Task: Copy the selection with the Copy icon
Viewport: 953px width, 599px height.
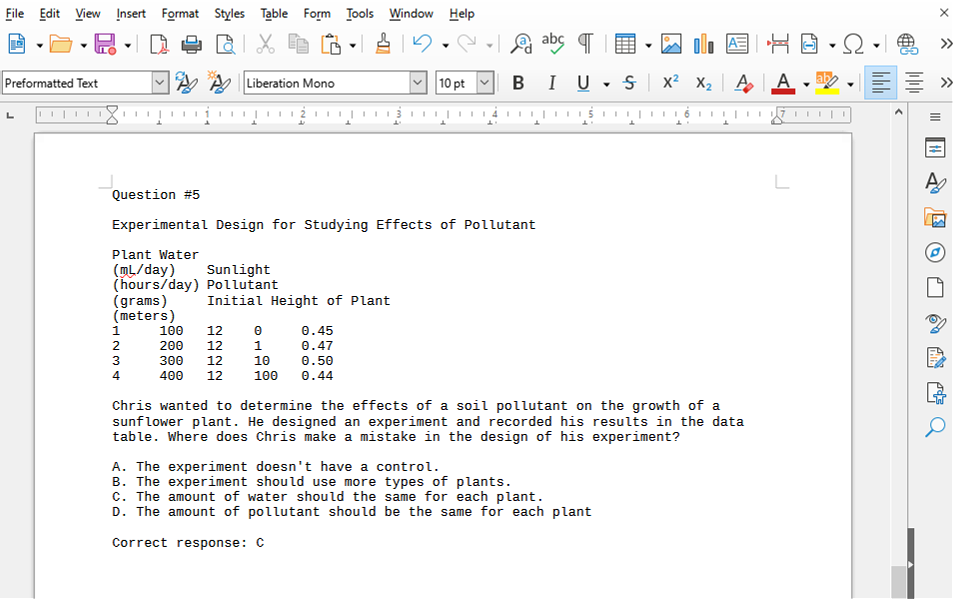Action: coord(298,44)
